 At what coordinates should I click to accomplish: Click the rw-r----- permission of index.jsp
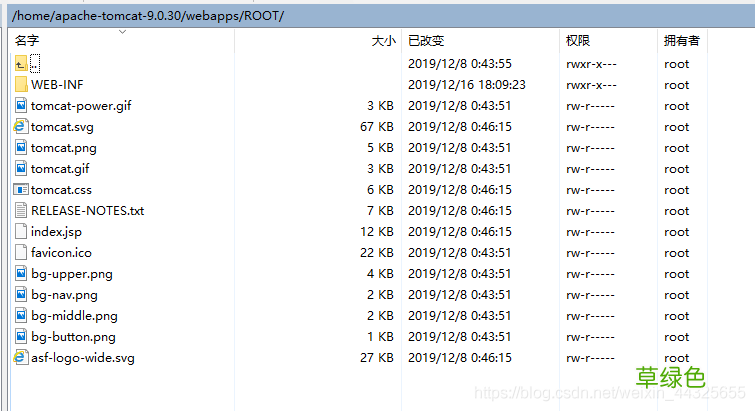[x=590, y=232]
